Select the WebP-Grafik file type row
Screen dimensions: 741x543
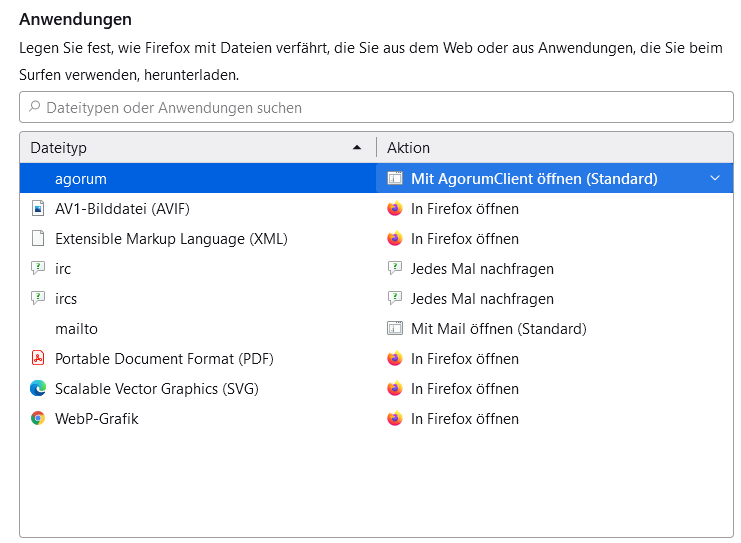(377, 418)
